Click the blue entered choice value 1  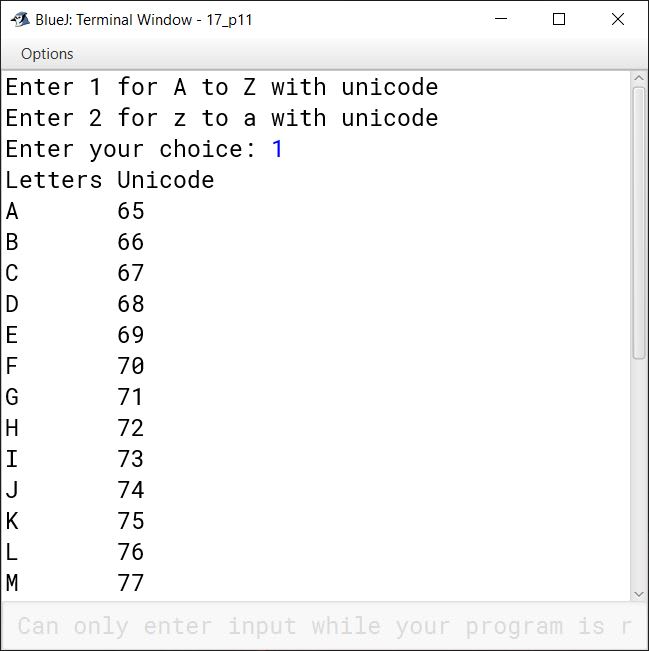(x=277, y=149)
